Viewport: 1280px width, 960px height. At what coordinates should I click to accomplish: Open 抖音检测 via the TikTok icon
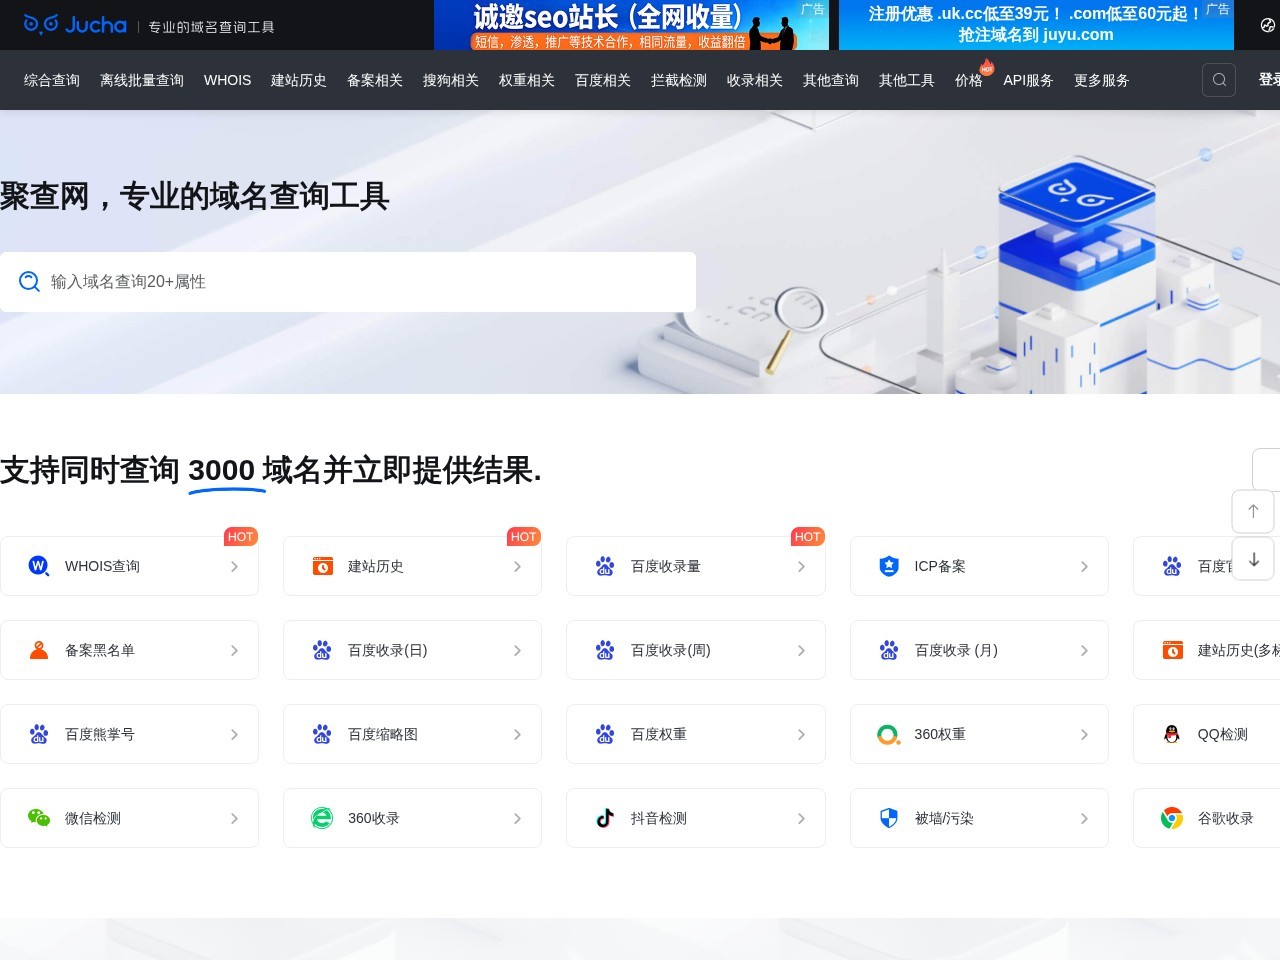[605, 817]
